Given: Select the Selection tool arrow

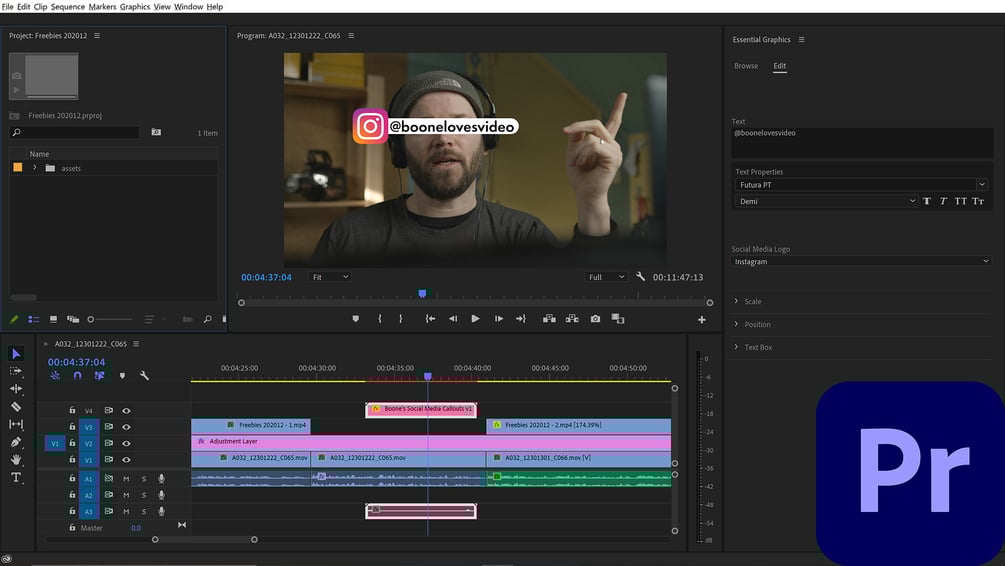Looking at the screenshot, I should [16, 354].
